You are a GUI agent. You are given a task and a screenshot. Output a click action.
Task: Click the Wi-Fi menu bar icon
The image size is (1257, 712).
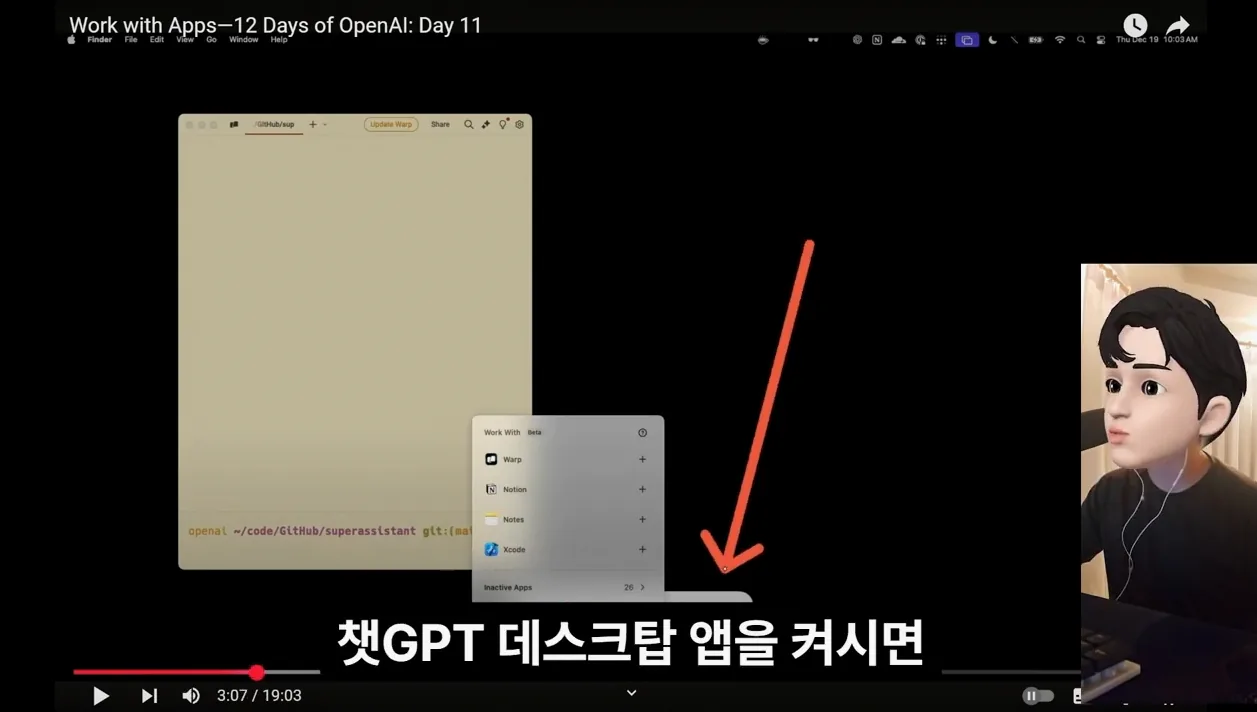point(1060,40)
